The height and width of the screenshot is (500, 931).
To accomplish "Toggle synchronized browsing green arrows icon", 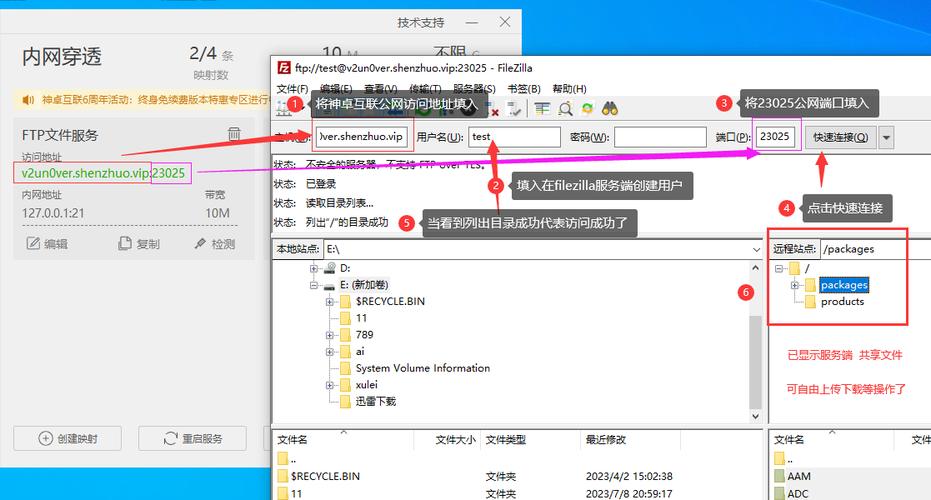I will (587, 109).
